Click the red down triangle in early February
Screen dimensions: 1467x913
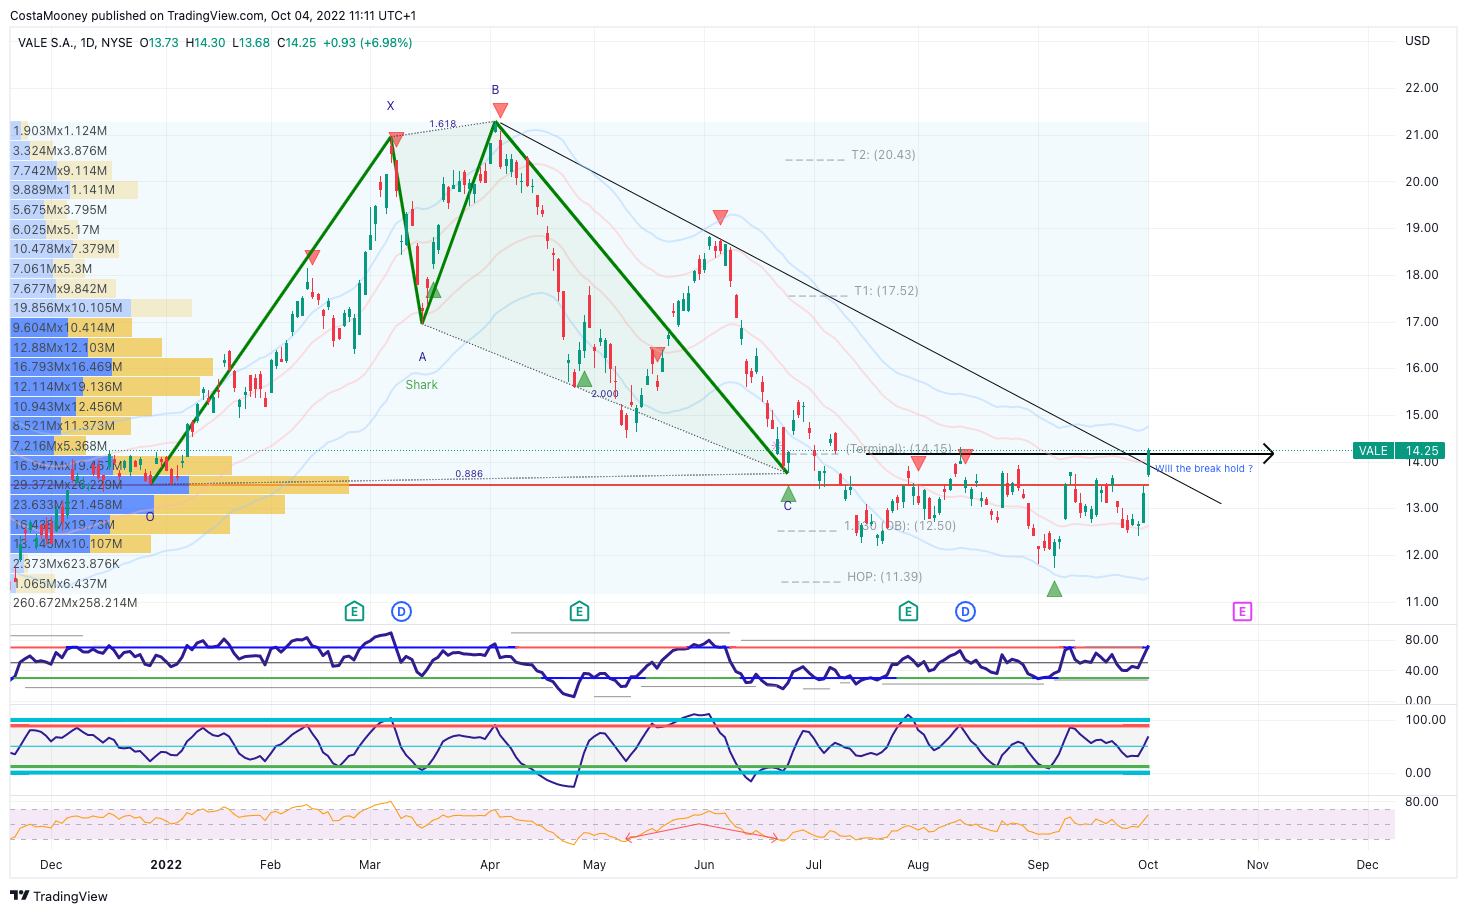pos(312,257)
